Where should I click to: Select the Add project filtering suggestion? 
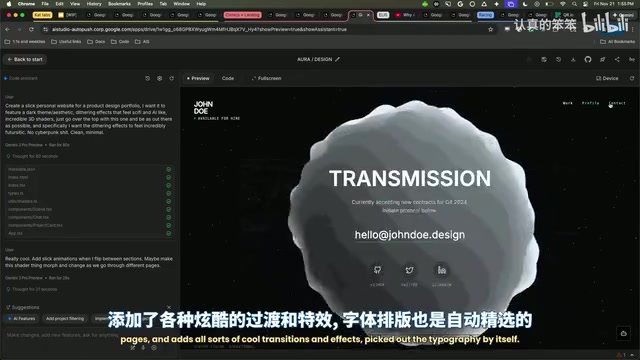tap(65, 319)
